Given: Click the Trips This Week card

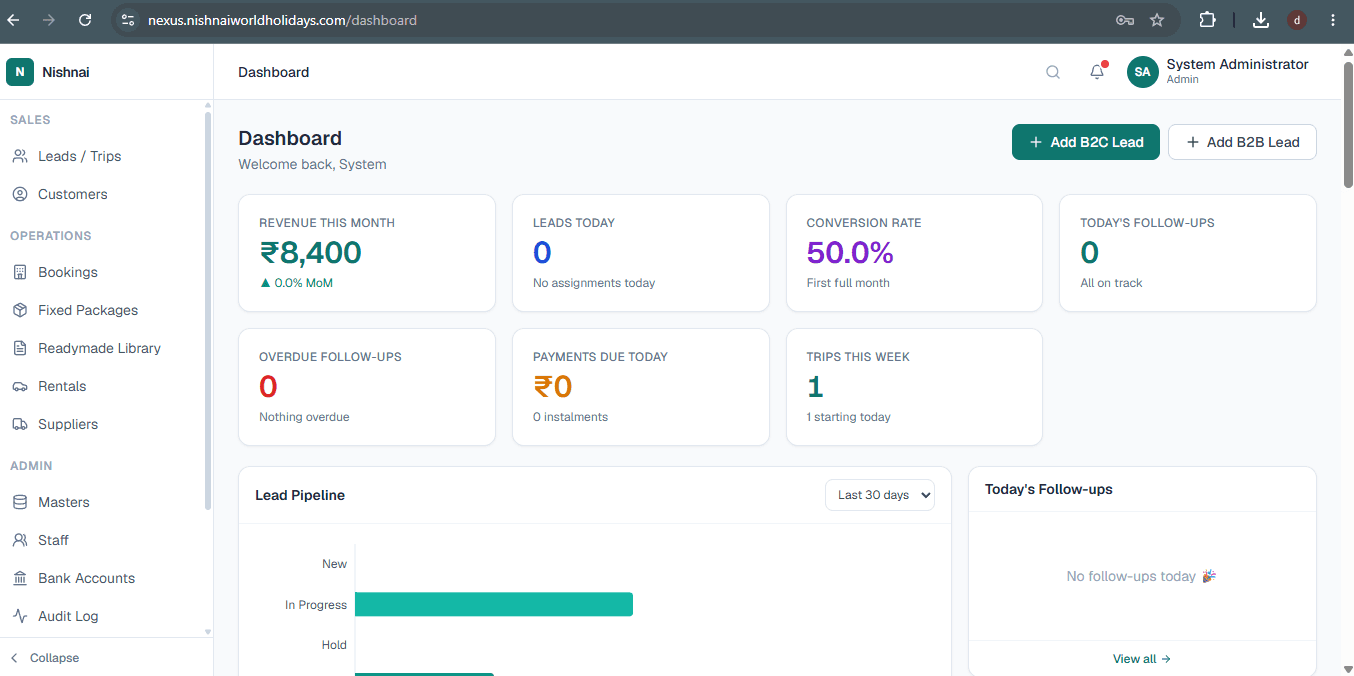Looking at the screenshot, I should click(915, 387).
